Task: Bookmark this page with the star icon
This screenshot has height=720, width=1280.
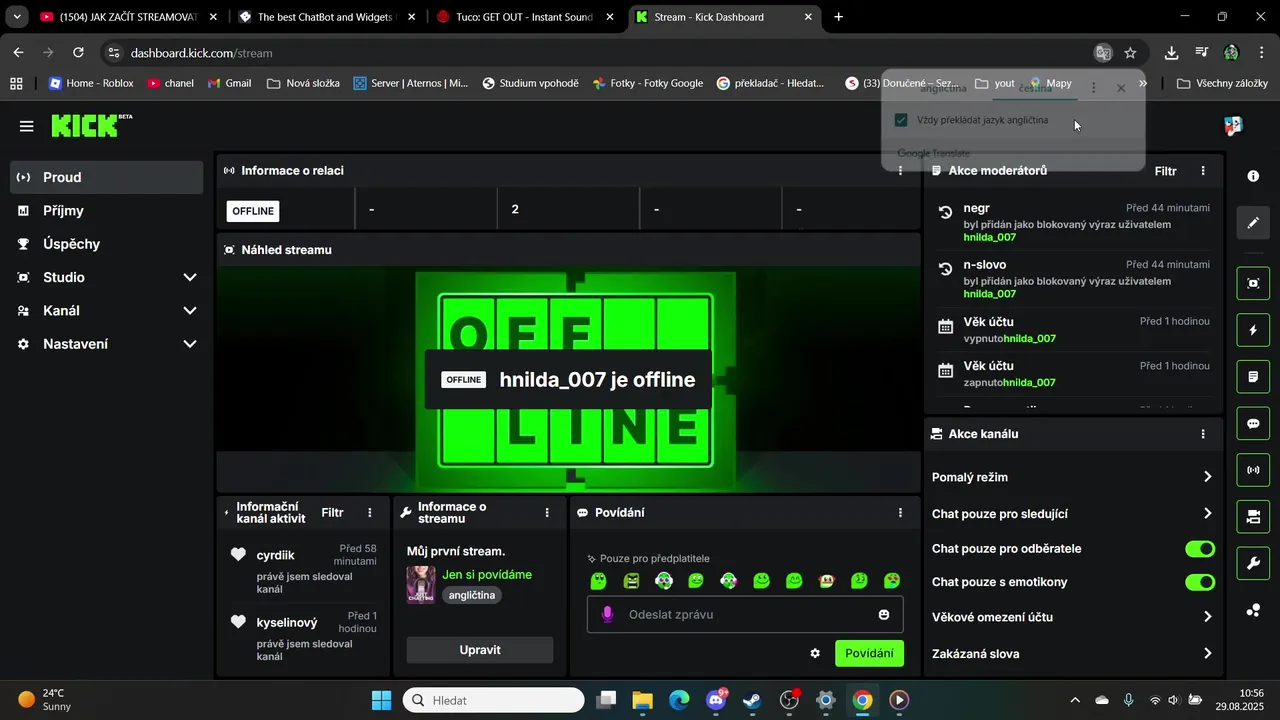Action: (1130, 53)
